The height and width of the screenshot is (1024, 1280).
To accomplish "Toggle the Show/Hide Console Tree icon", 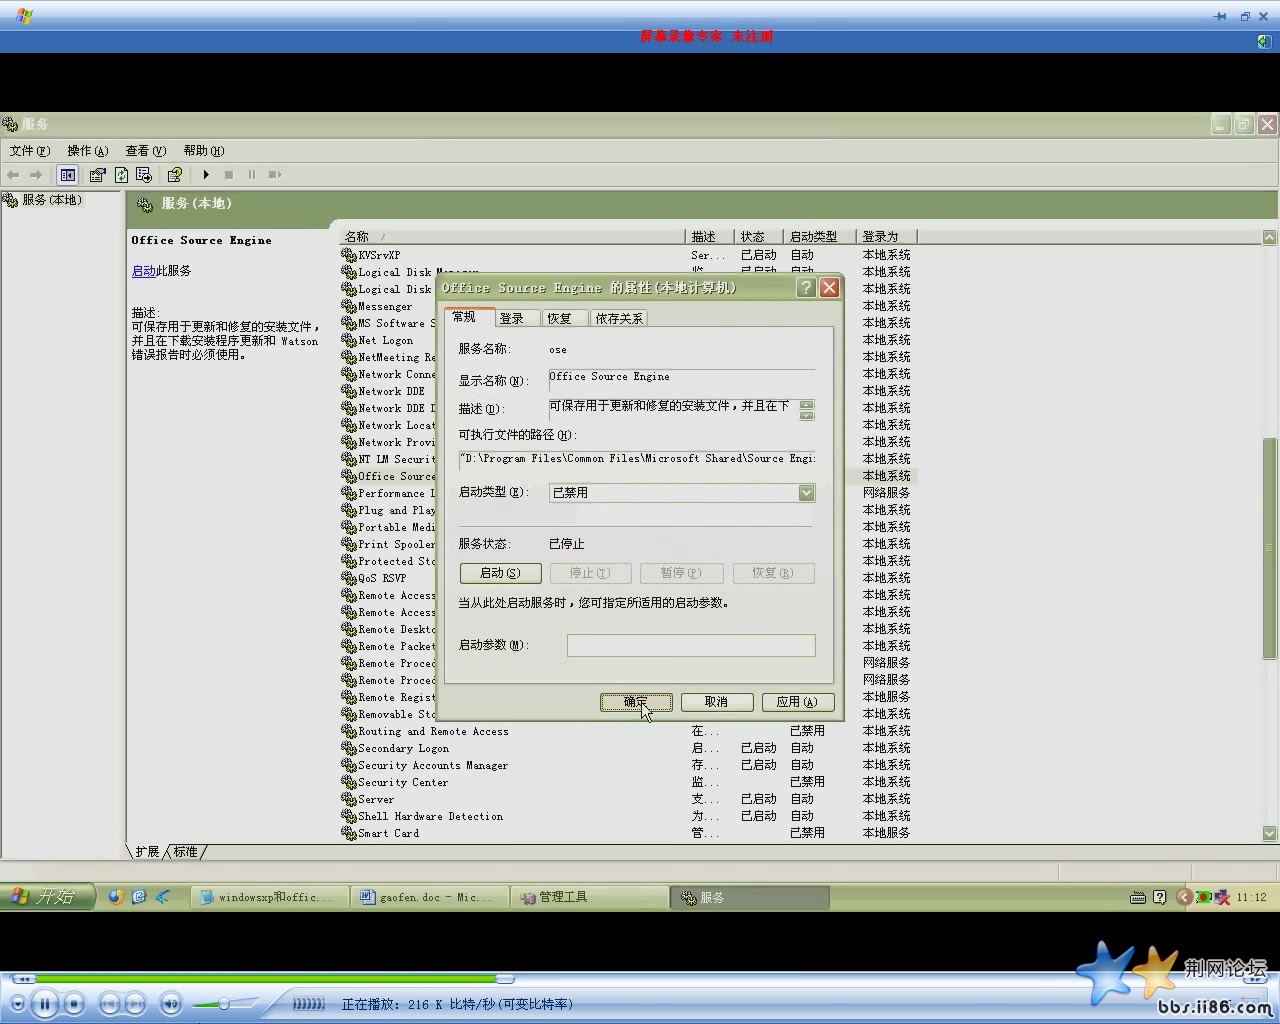I will (x=67, y=174).
